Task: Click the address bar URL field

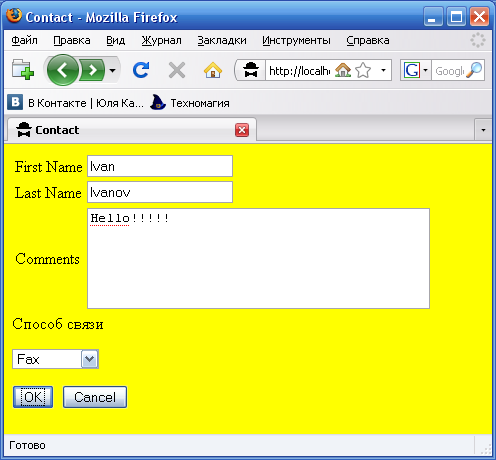Action: (x=299, y=70)
